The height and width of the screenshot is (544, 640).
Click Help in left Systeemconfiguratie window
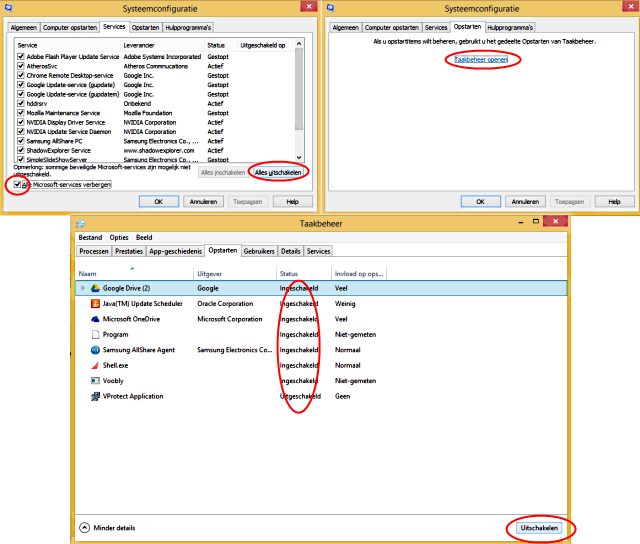click(x=293, y=202)
